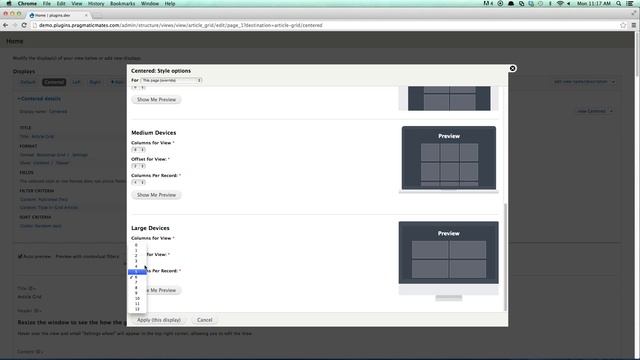Open Spotlight search in menu bar
This screenshot has height=360, width=640.
coord(619,3)
